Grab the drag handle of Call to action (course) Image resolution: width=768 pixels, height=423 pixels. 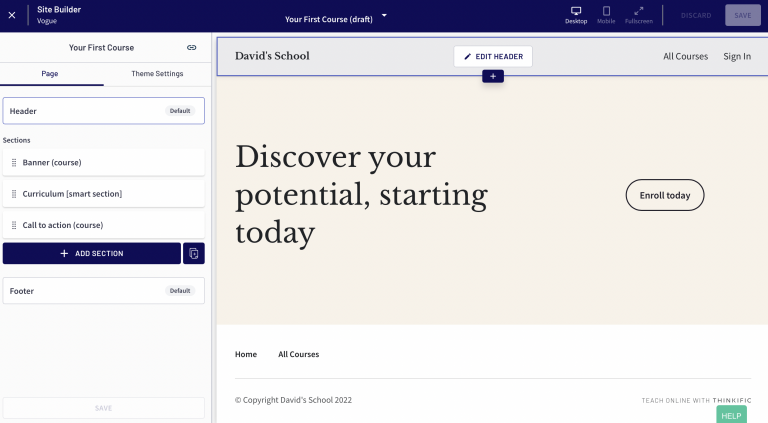point(14,225)
